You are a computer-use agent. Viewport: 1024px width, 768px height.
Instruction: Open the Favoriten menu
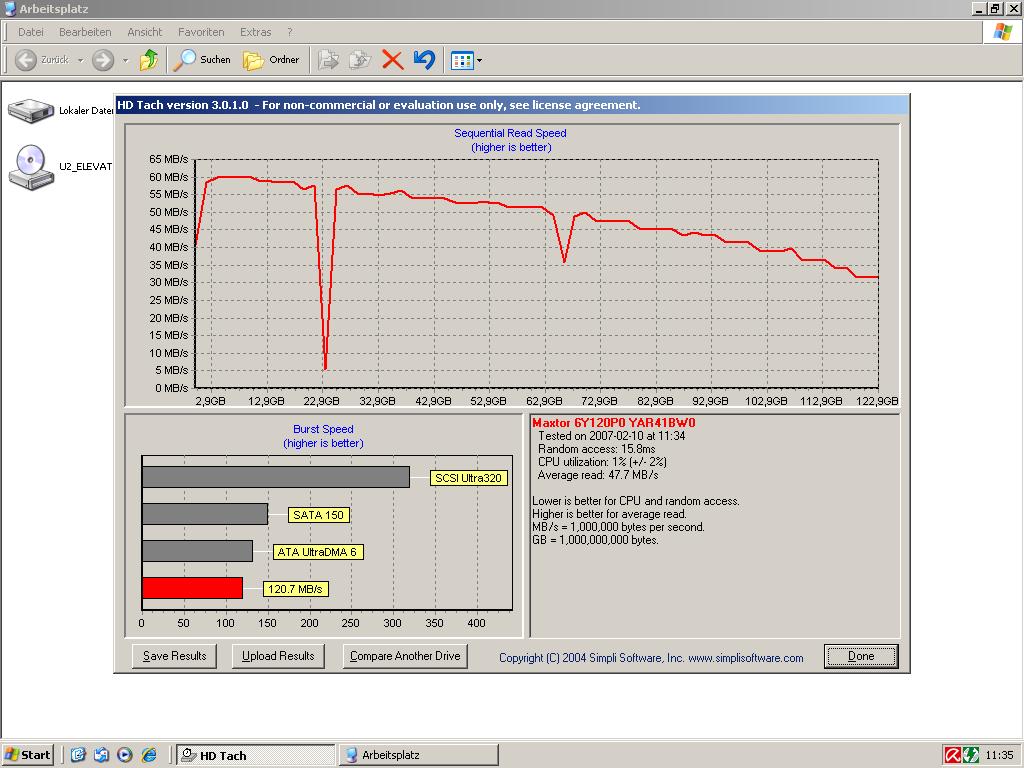[x=201, y=32]
